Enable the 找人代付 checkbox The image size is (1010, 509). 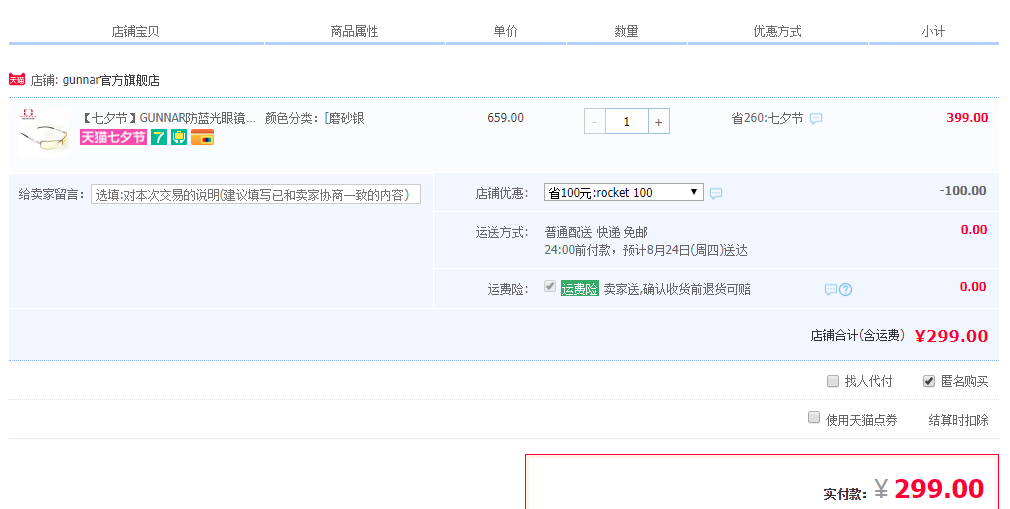pyautogui.click(x=833, y=381)
